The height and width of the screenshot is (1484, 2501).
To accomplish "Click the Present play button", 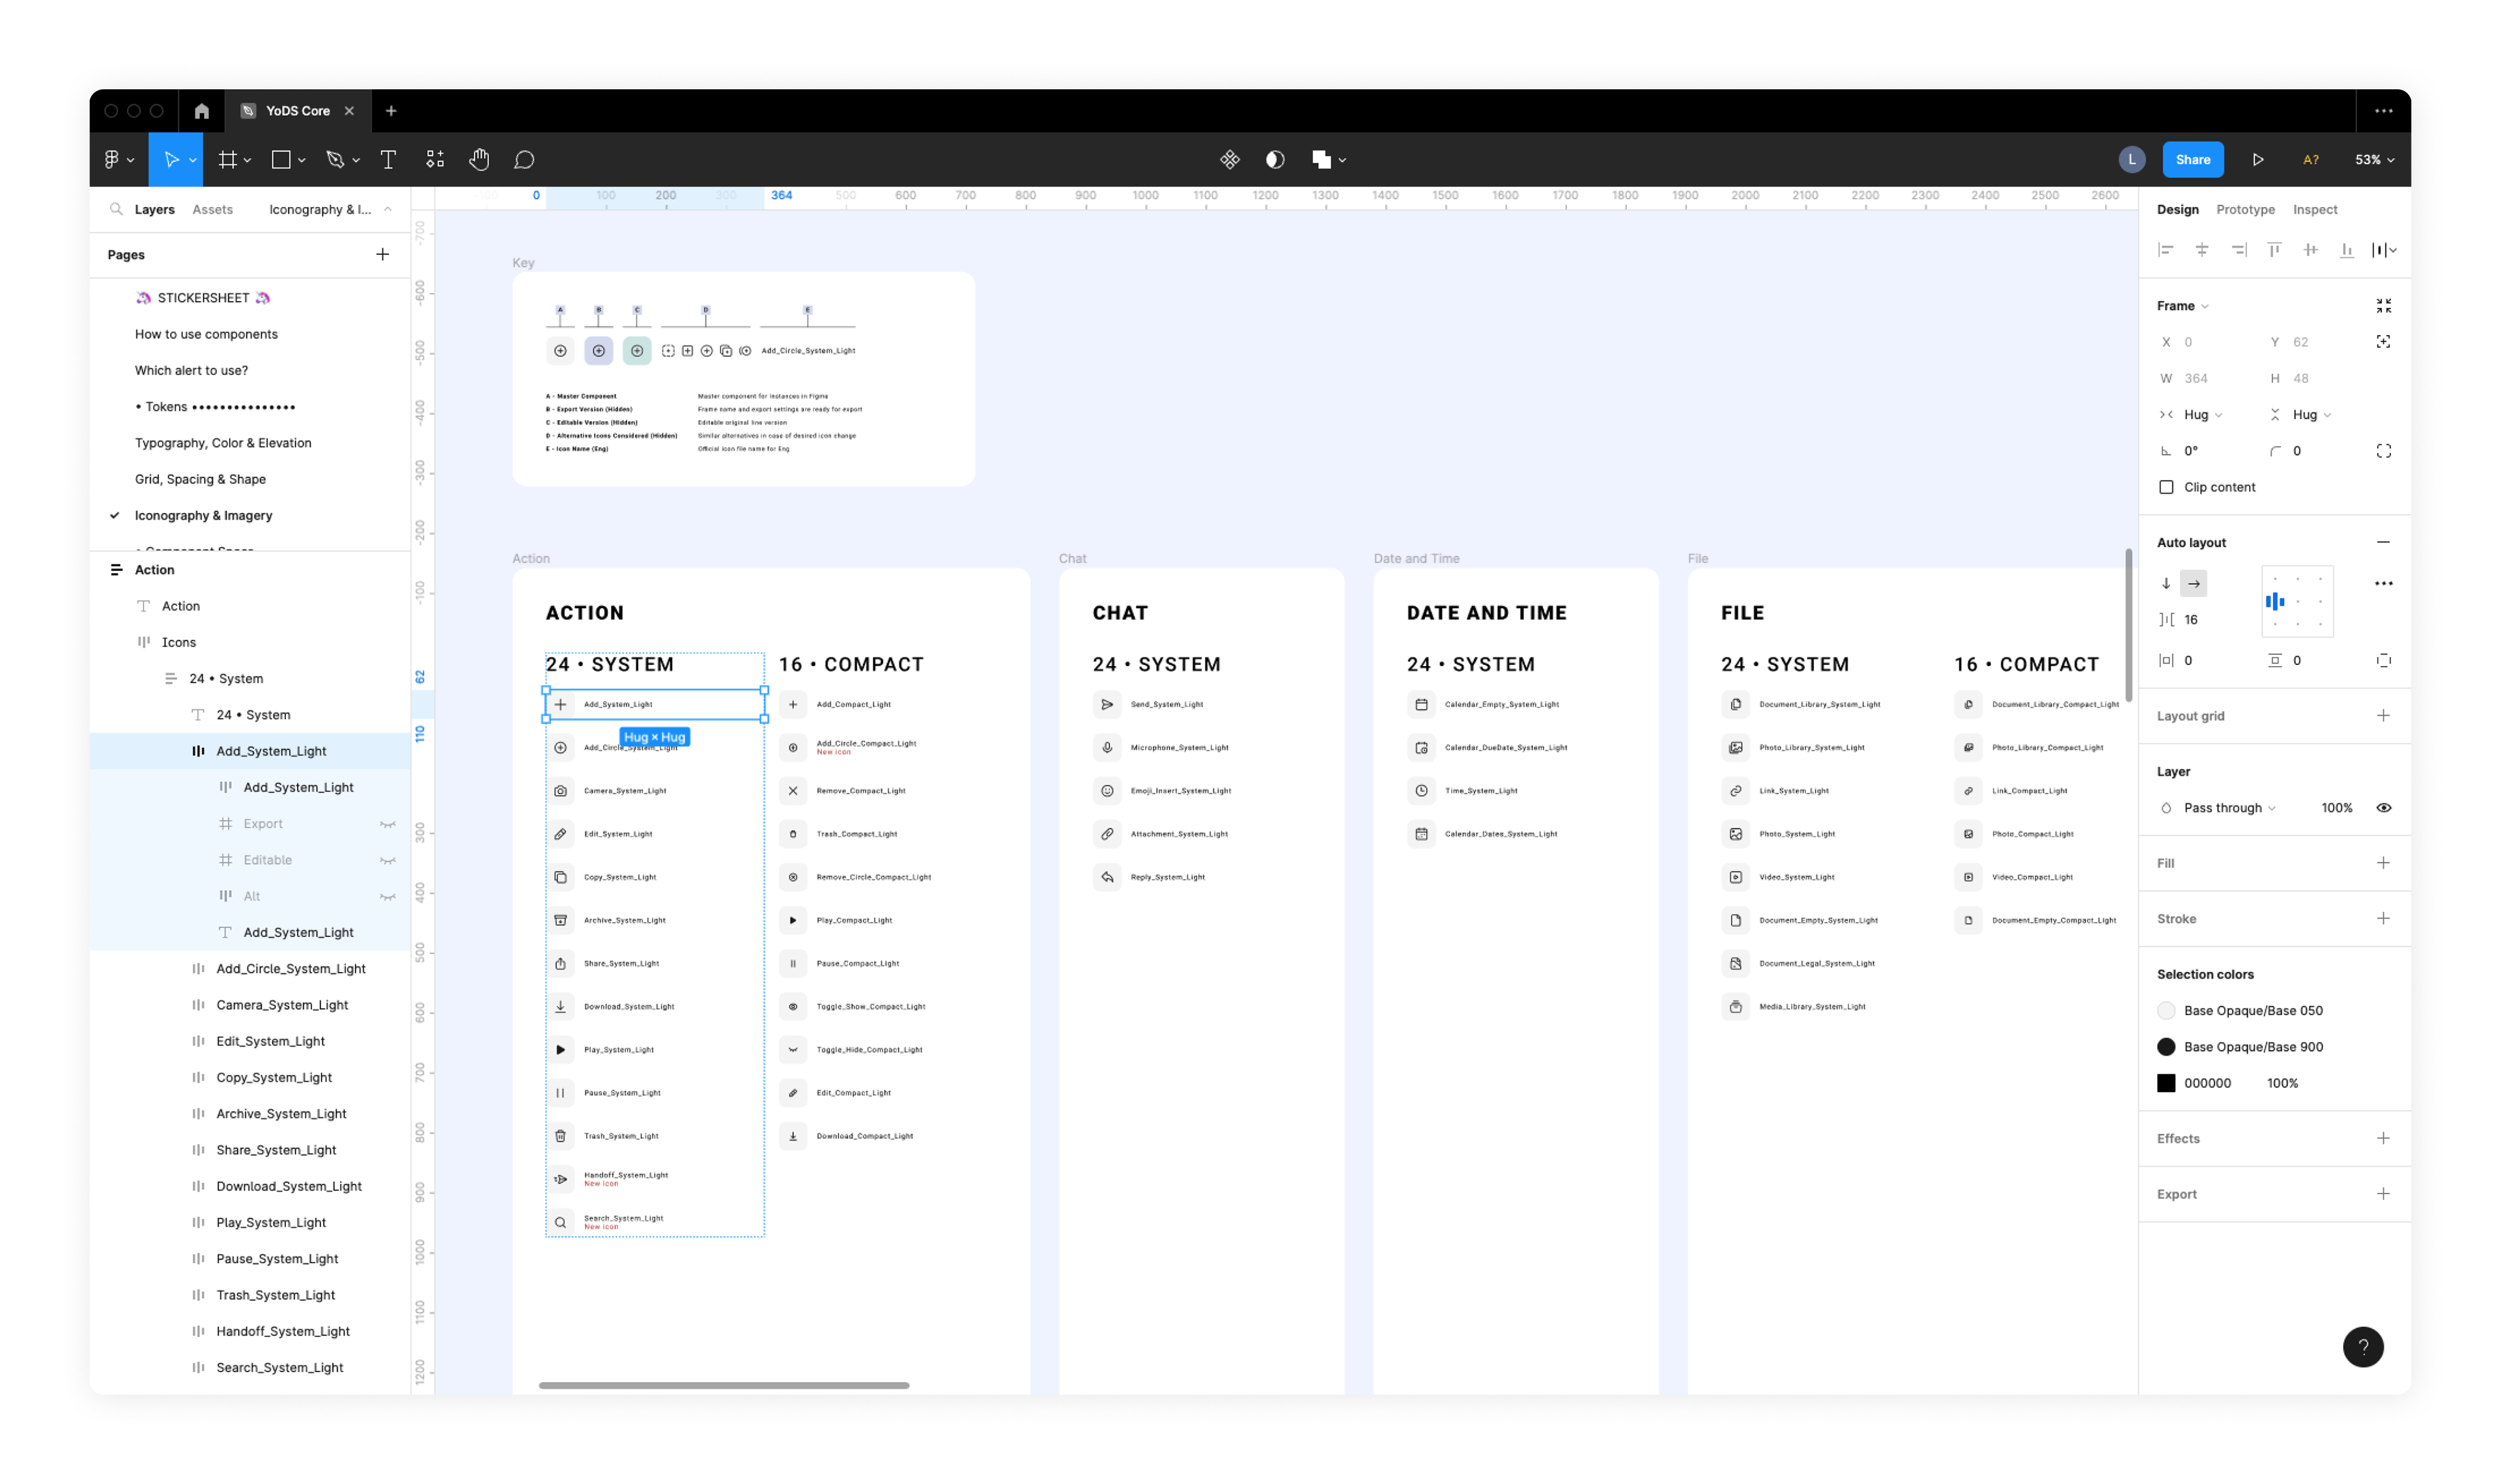I will [x=2257, y=159].
